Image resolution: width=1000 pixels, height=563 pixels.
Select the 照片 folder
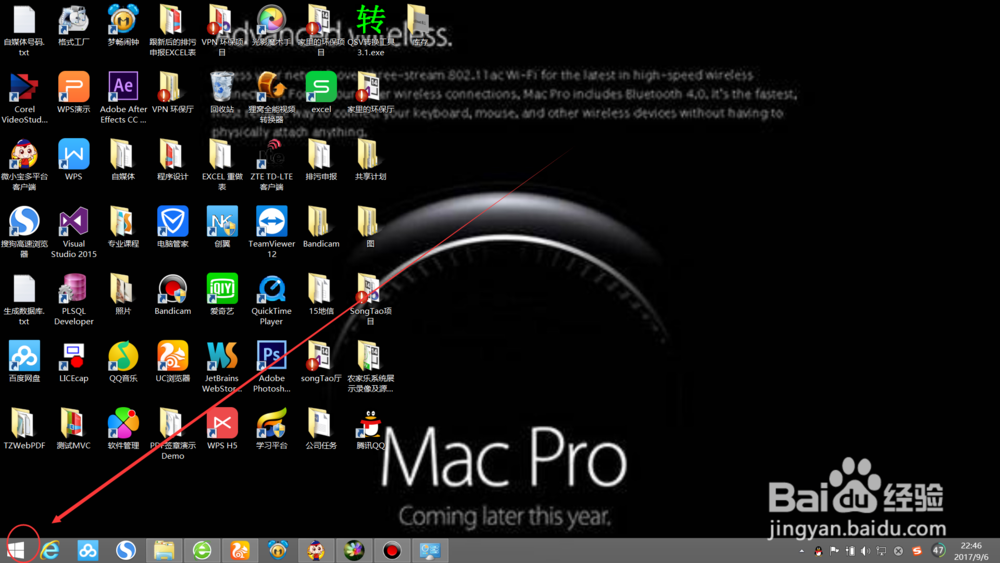123,294
